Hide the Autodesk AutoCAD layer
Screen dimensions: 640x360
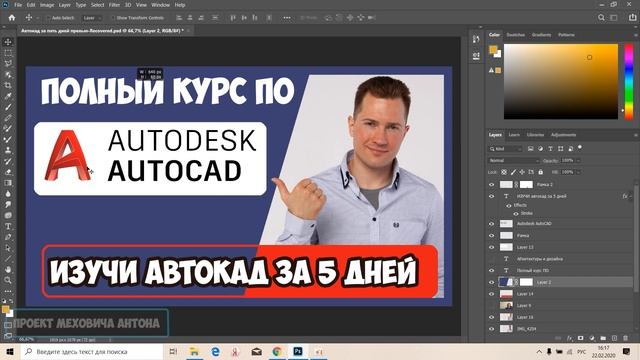tap(491, 224)
